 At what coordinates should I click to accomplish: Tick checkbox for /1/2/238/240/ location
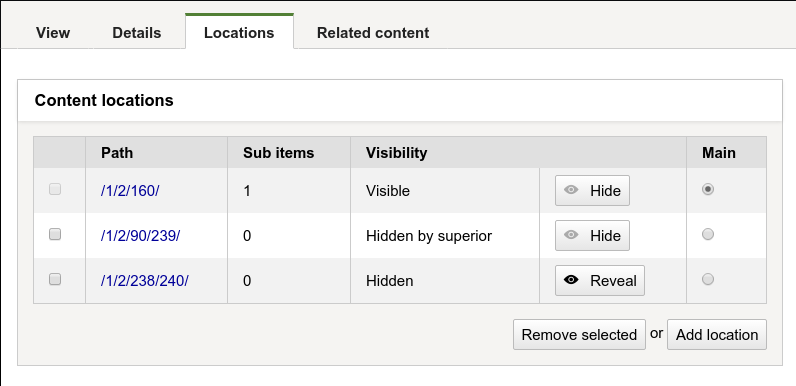(55, 279)
